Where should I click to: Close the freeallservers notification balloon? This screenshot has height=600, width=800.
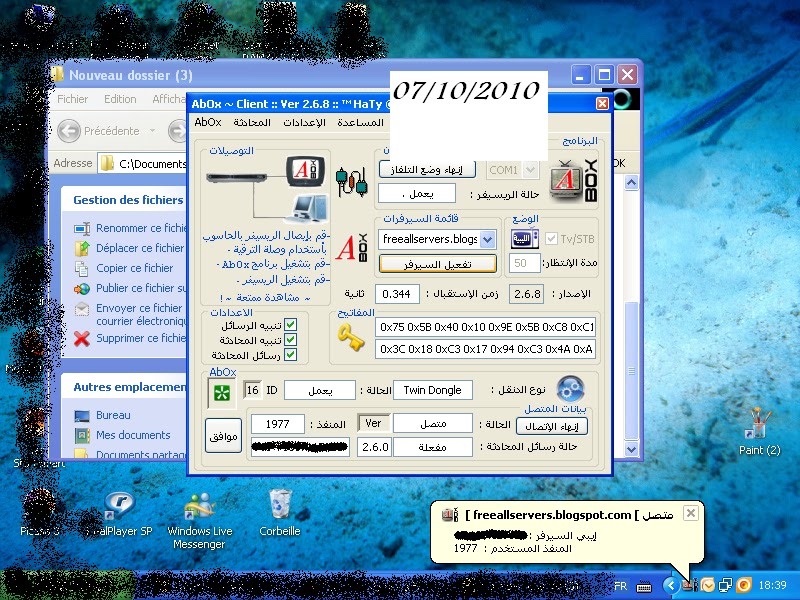(x=690, y=513)
